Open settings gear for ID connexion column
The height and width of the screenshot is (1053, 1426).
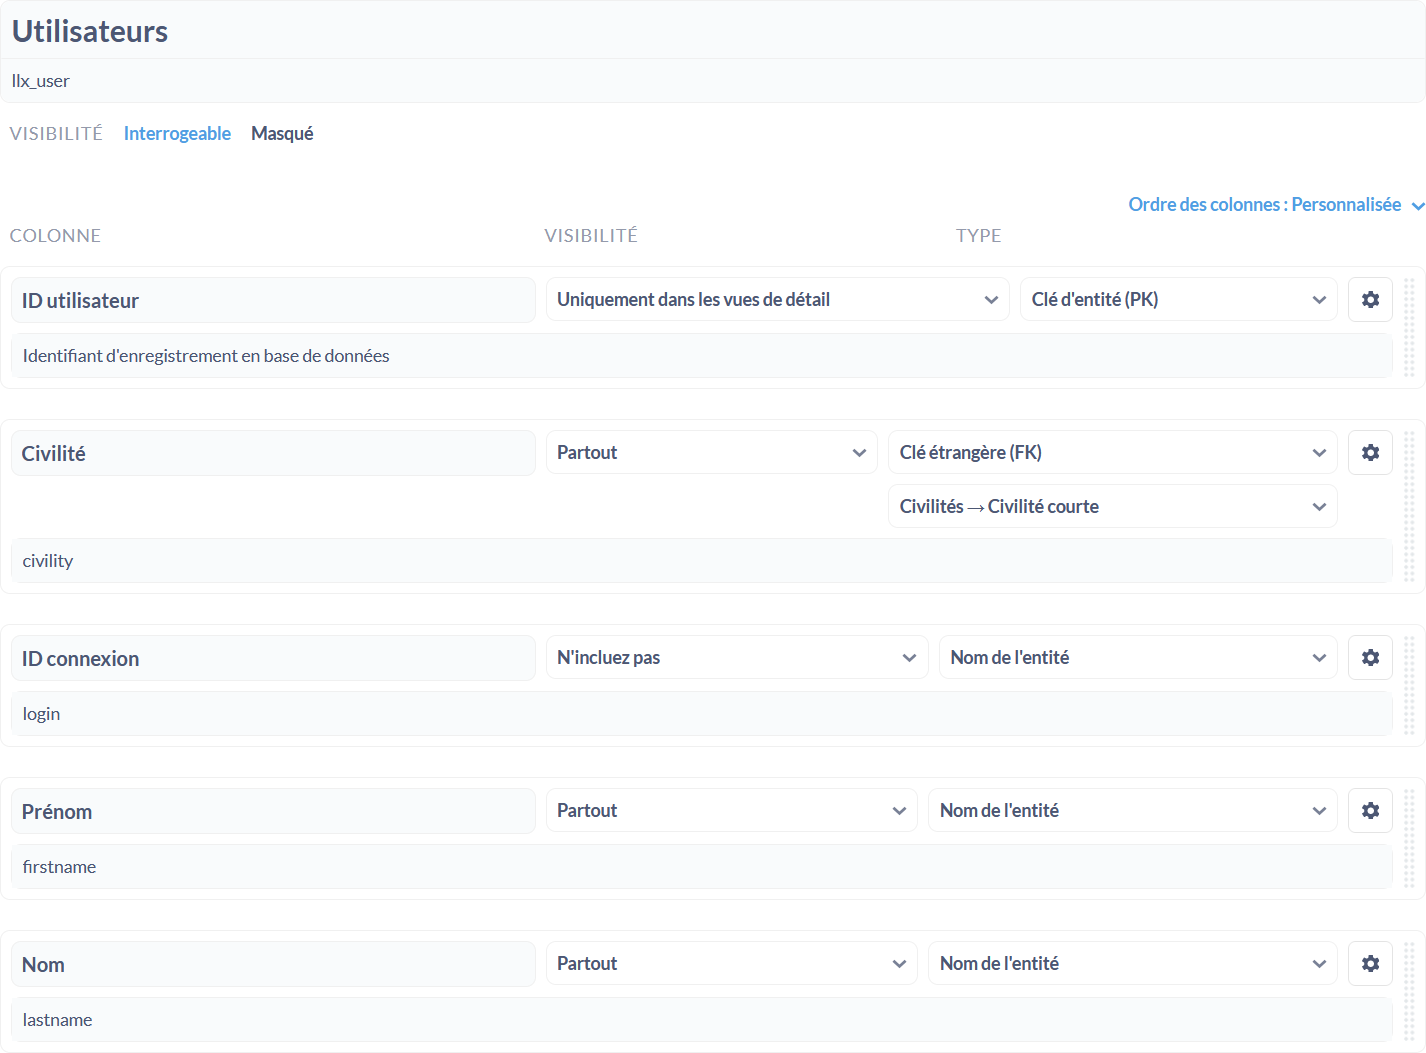click(1370, 658)
